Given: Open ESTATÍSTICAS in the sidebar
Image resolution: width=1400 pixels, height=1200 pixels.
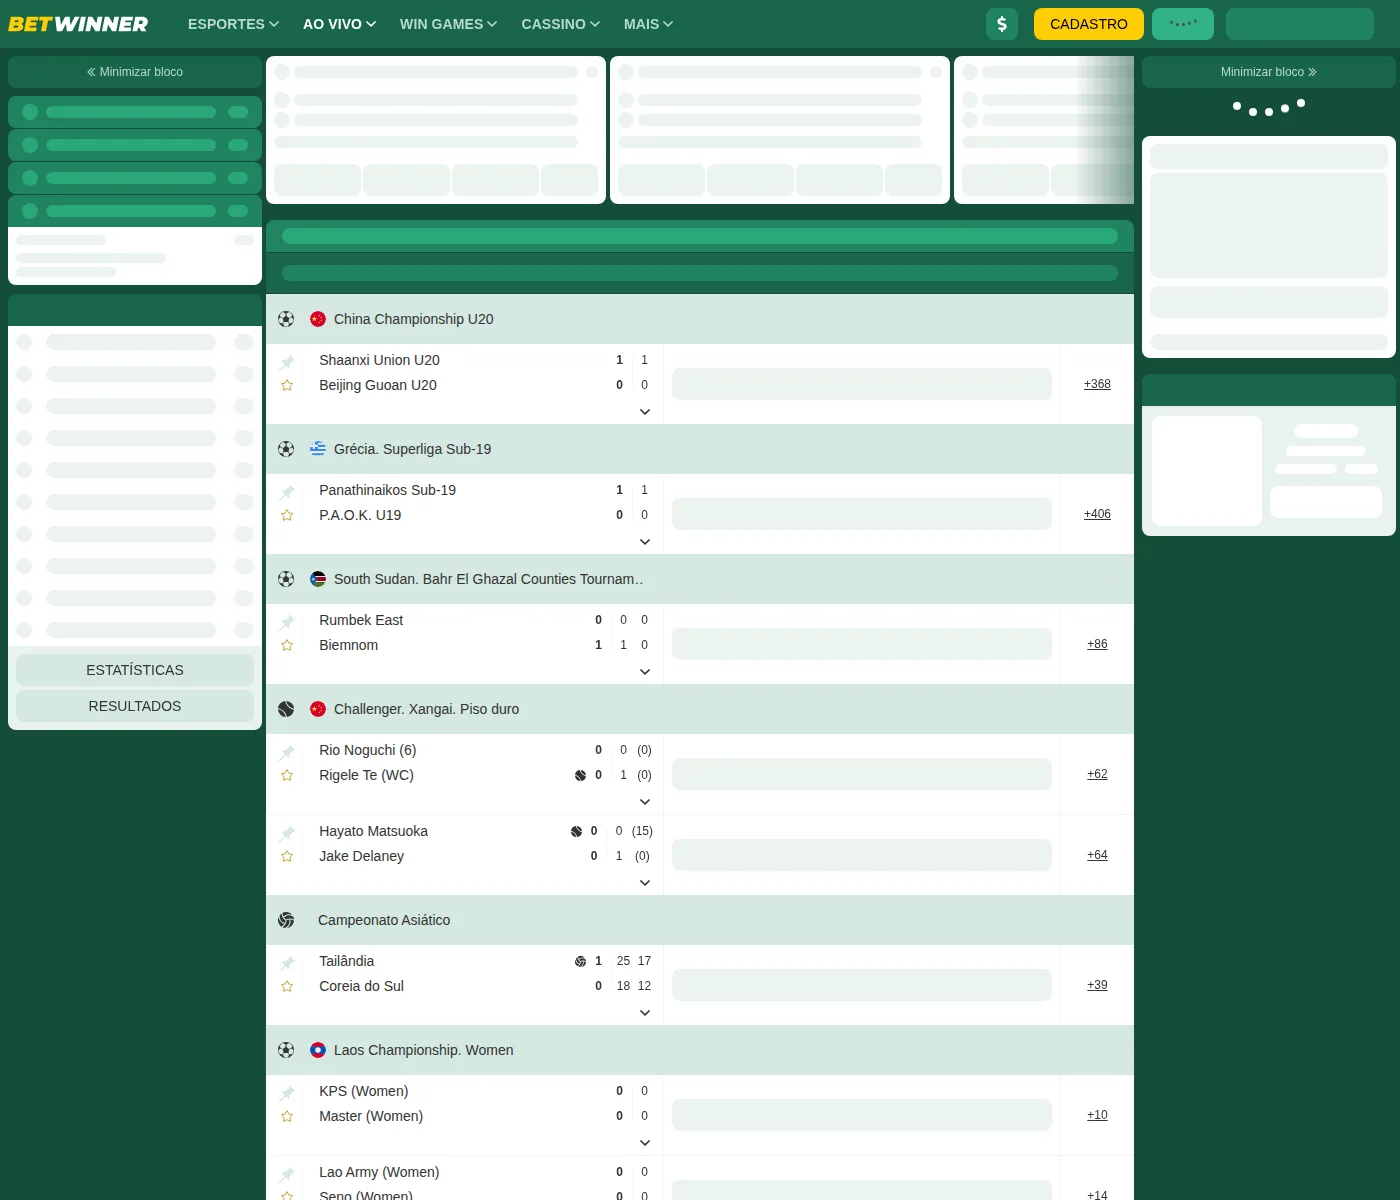Looking at the screenshot, I should 135,670.
